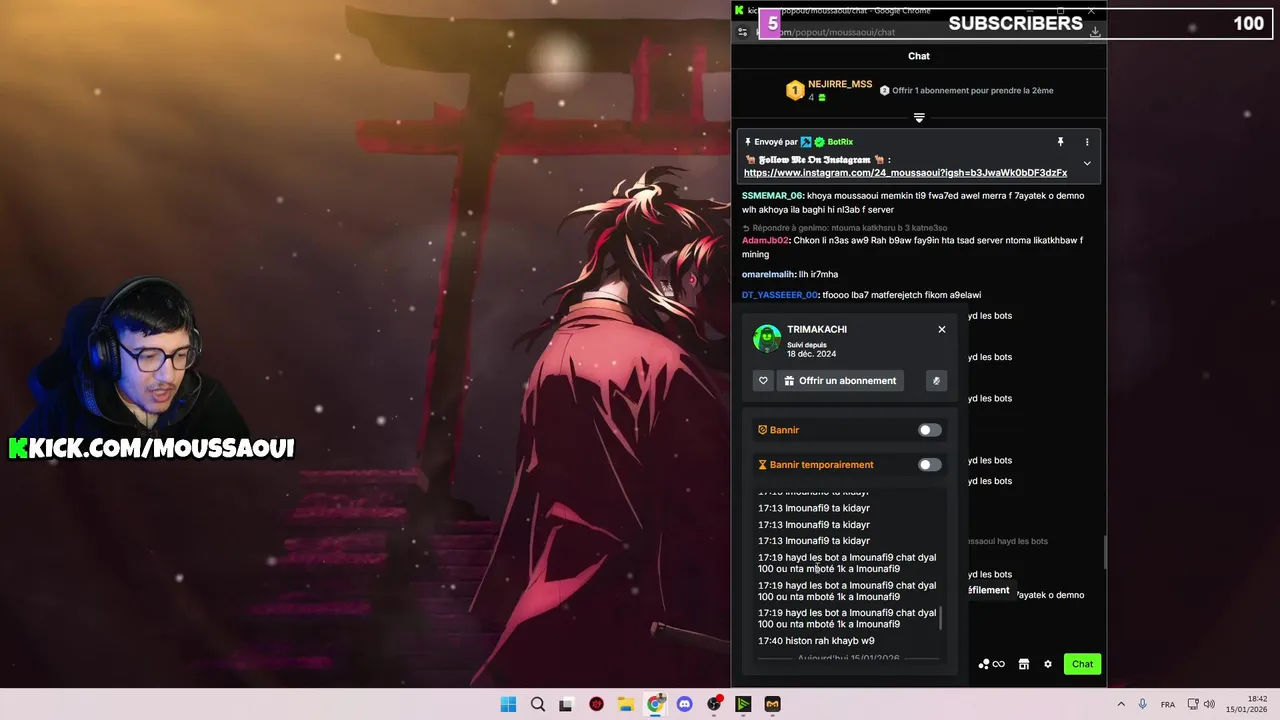
Task: Click the 18 déc. 2024 follow date
Action: point(811,354)
